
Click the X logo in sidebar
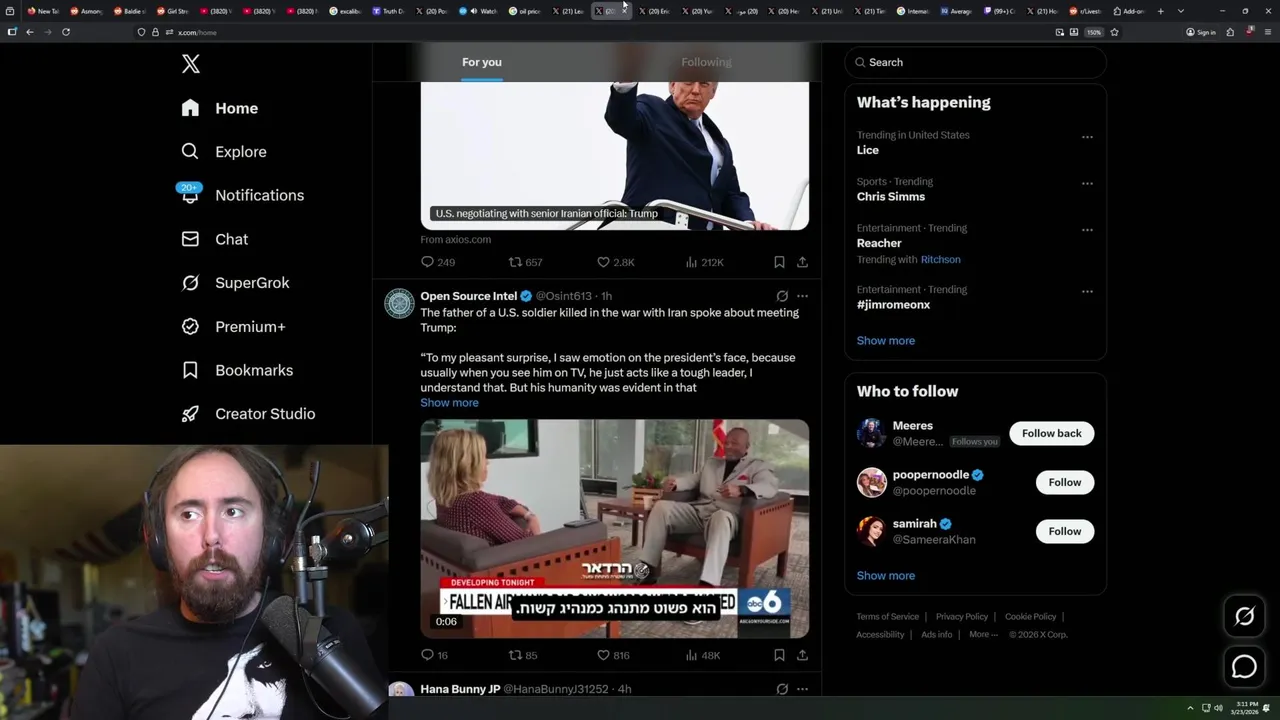pos(191,64)
